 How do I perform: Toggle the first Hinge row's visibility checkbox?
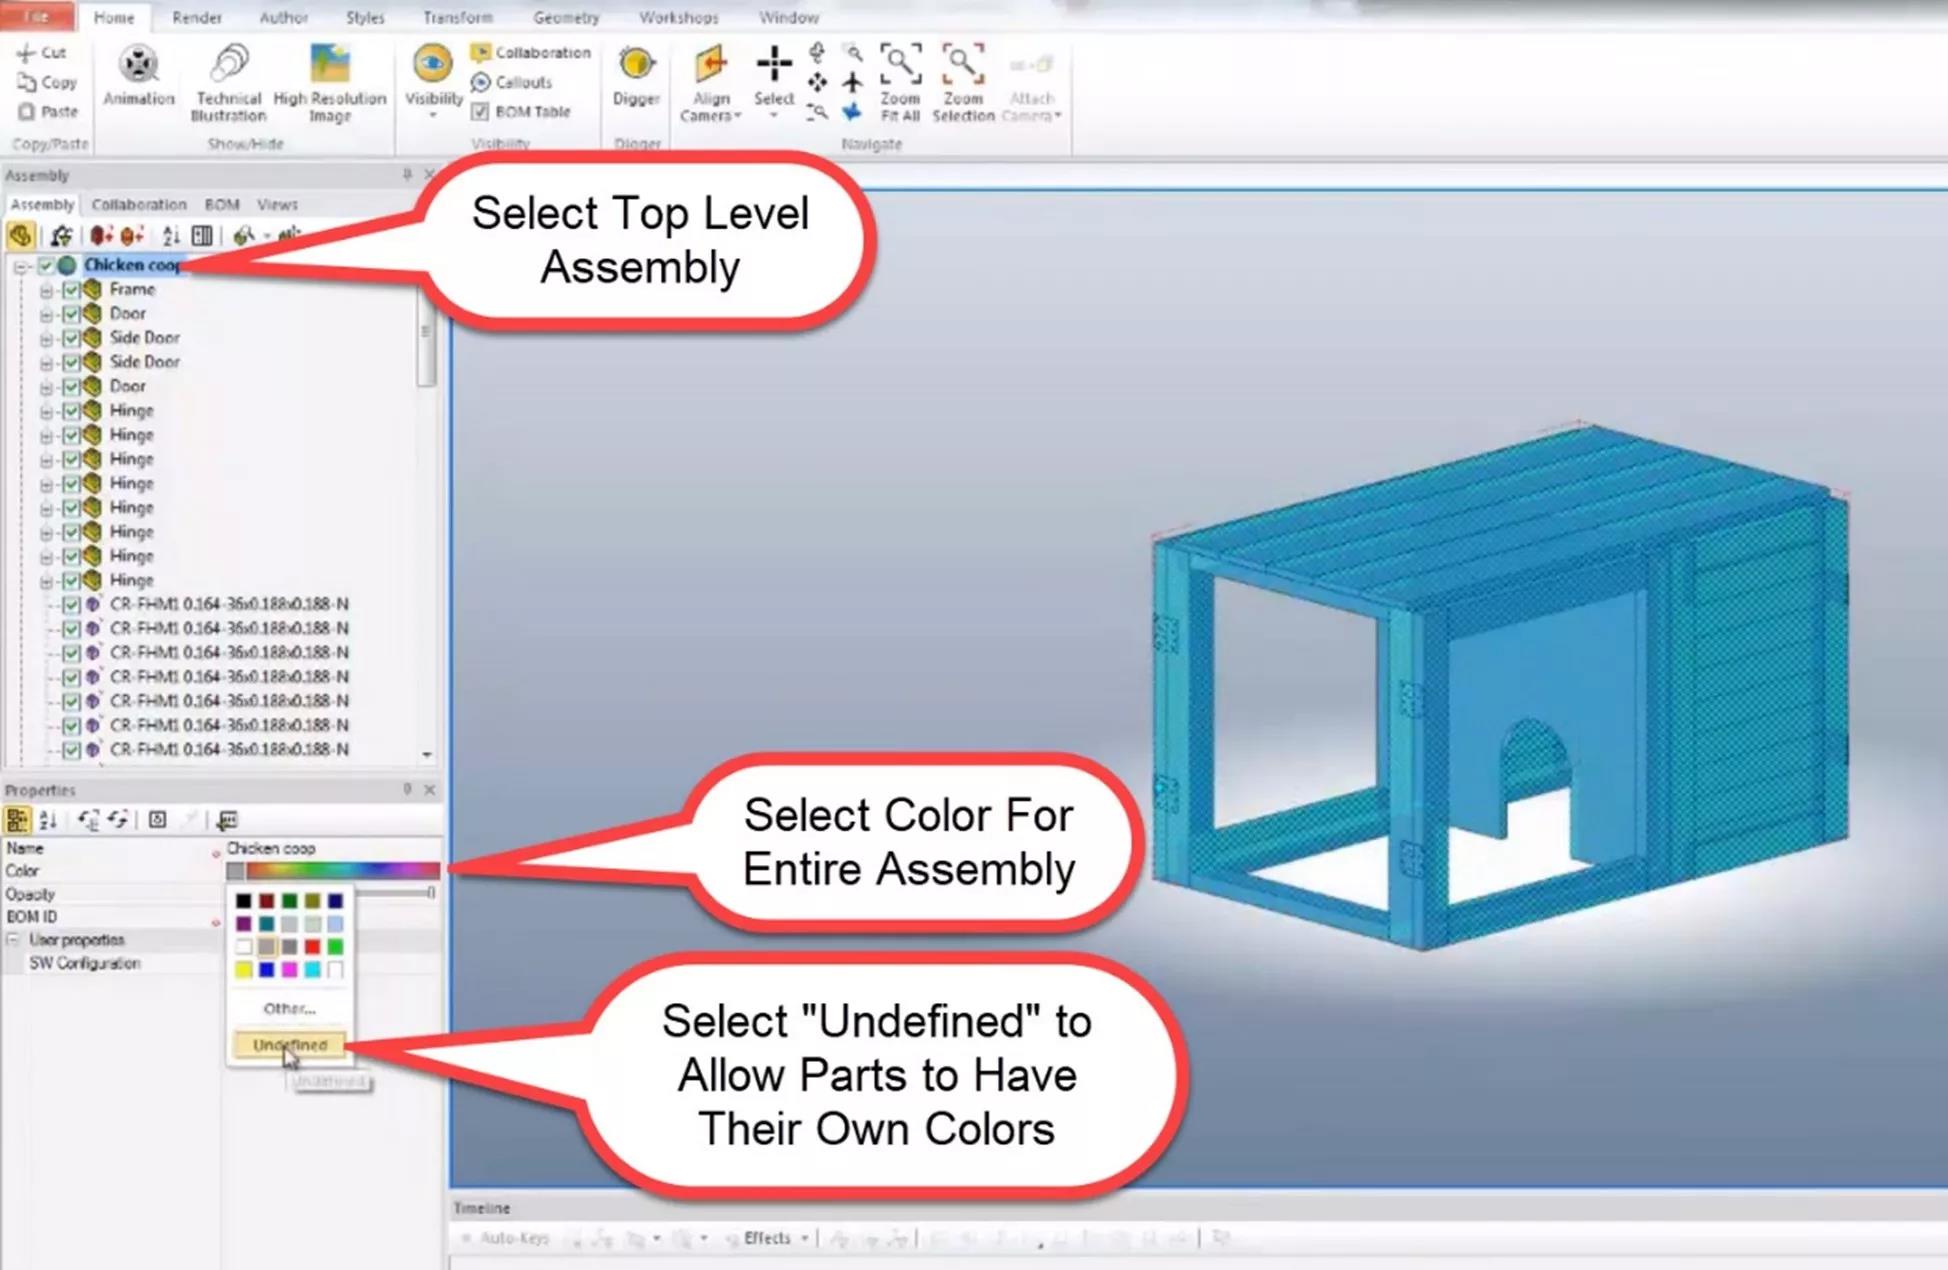tap(71, 411)
